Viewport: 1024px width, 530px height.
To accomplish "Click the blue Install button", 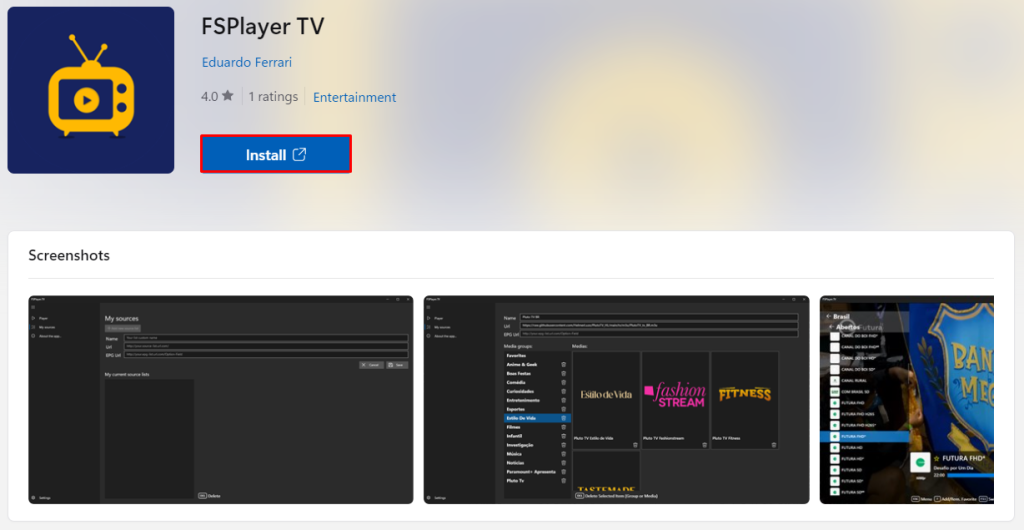I will (x=276, y=154).
